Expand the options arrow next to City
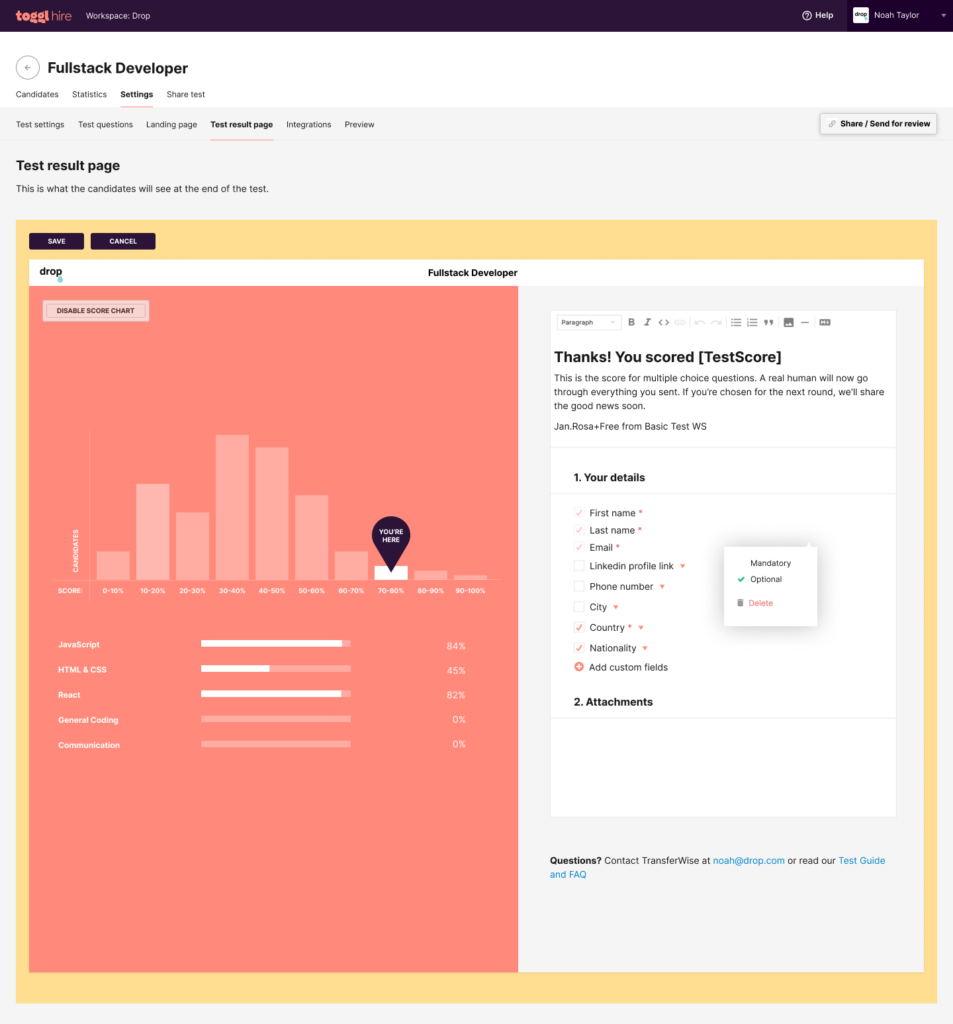 616,608
